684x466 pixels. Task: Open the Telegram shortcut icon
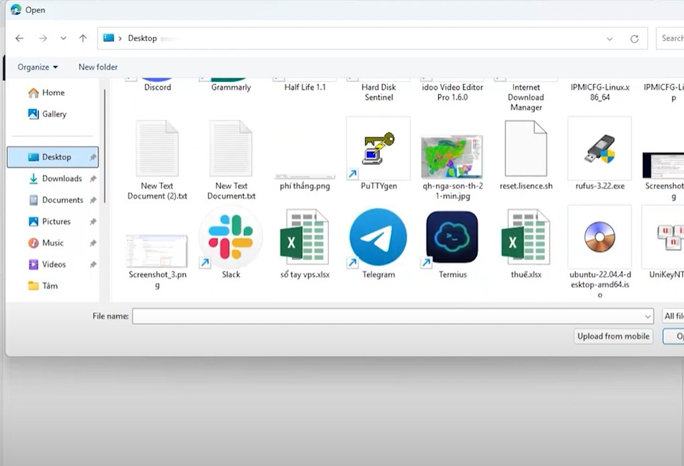pyautogui.click(x=378, y=238)
